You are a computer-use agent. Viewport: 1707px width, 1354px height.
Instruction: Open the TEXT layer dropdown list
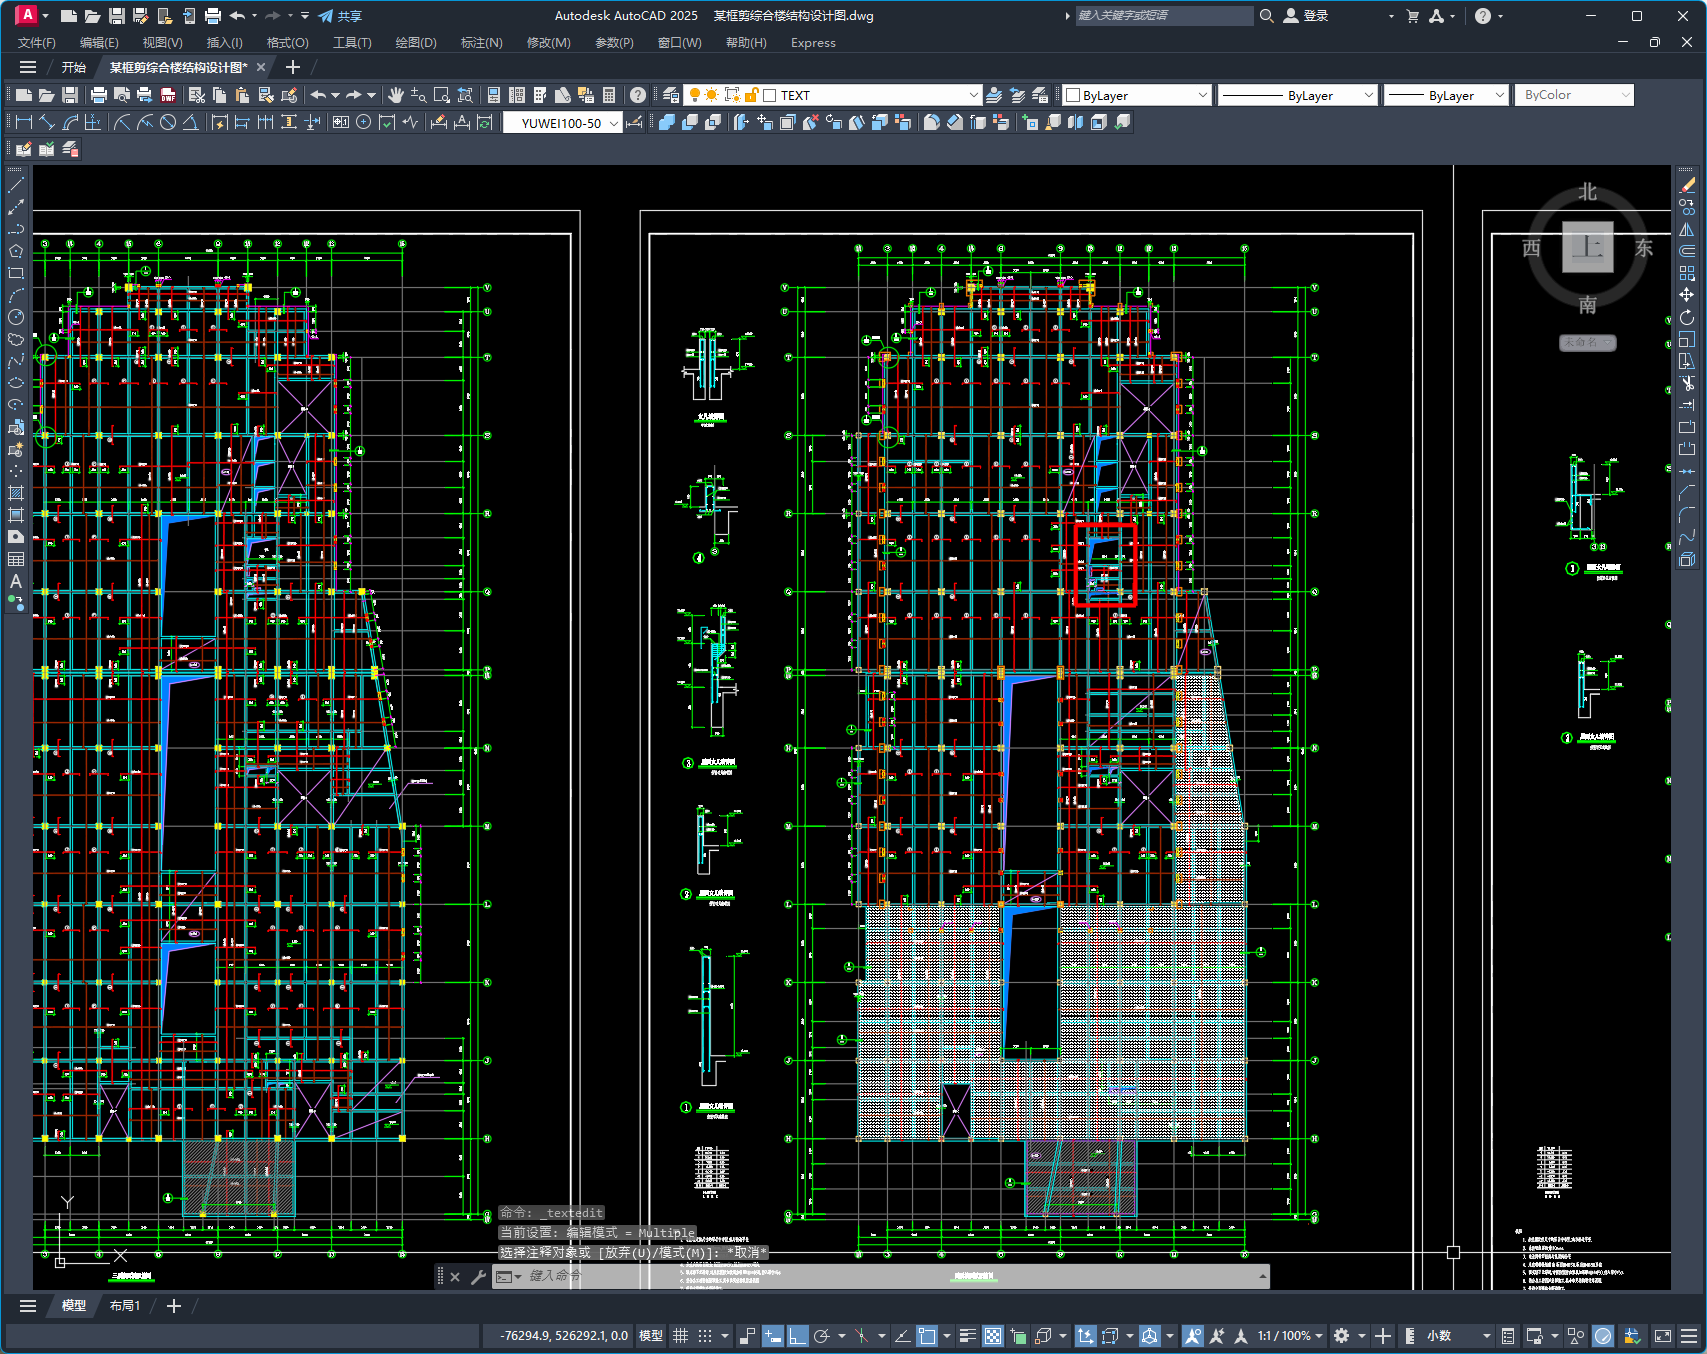click(x=973, y=95)
